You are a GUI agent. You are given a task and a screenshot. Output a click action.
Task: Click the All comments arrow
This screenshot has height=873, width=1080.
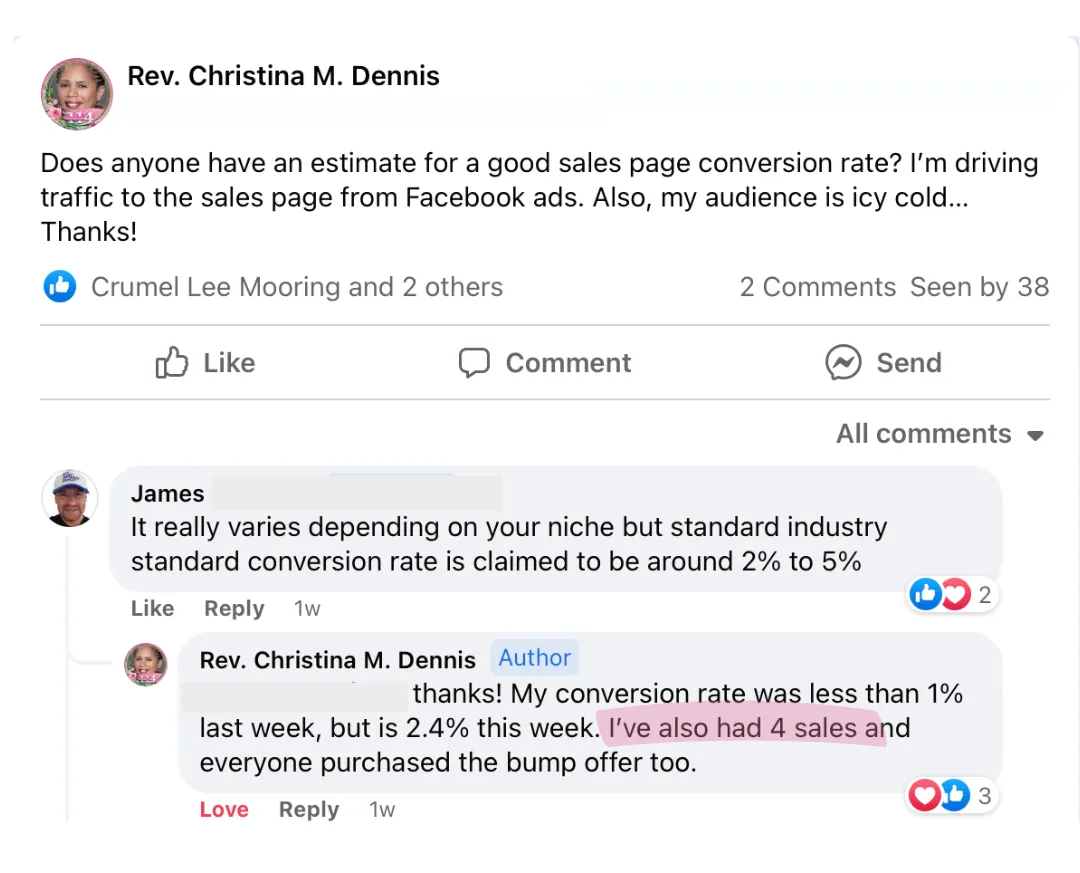(x=1036, y=436)
